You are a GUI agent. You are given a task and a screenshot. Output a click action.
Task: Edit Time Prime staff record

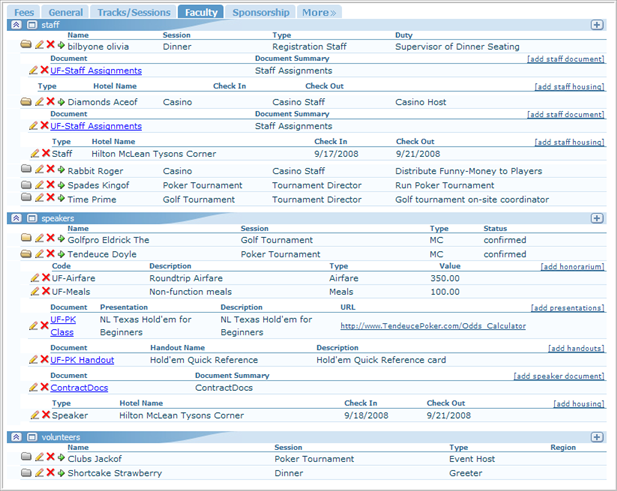[39, 197]
